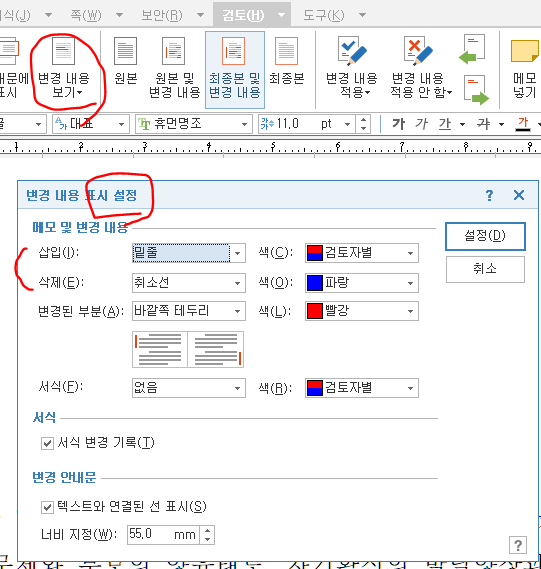The image size is (541, 569).
Task: Click the help question mark in dialog title
Action: click(489, 195)
